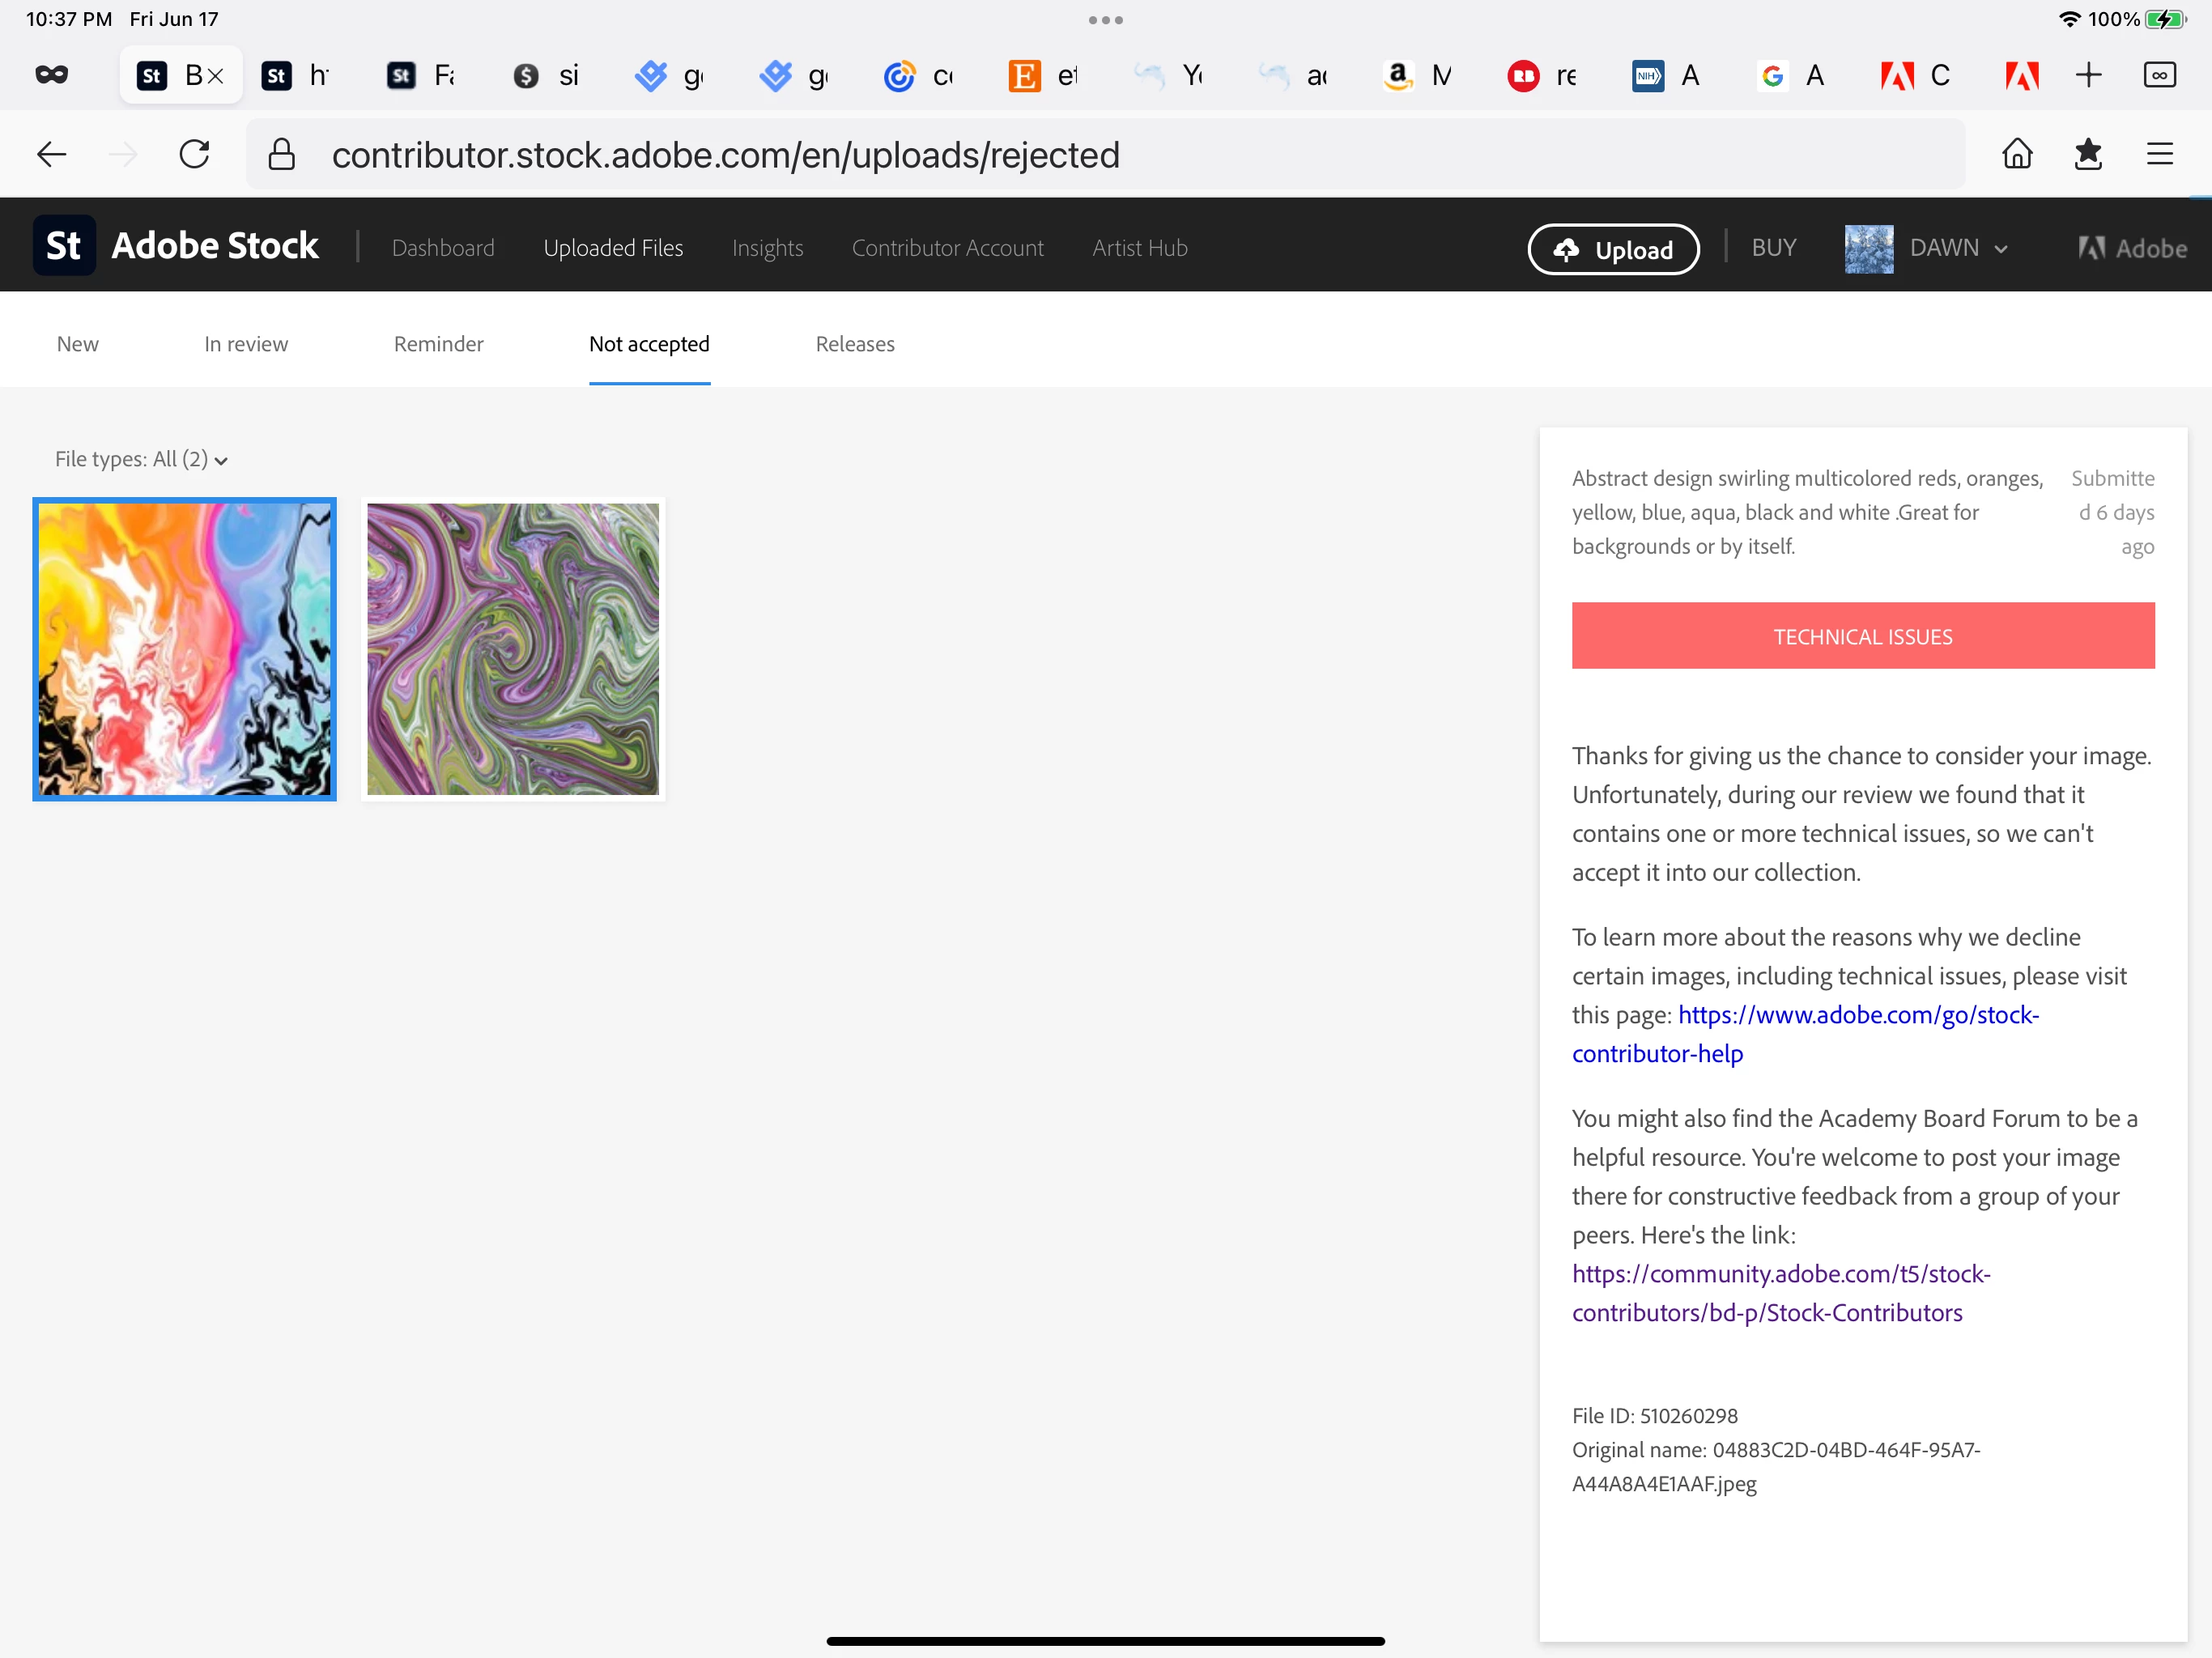Reload the page with refresh icon
Screen dimensions: 2212x1658
(x=194, y=154)
